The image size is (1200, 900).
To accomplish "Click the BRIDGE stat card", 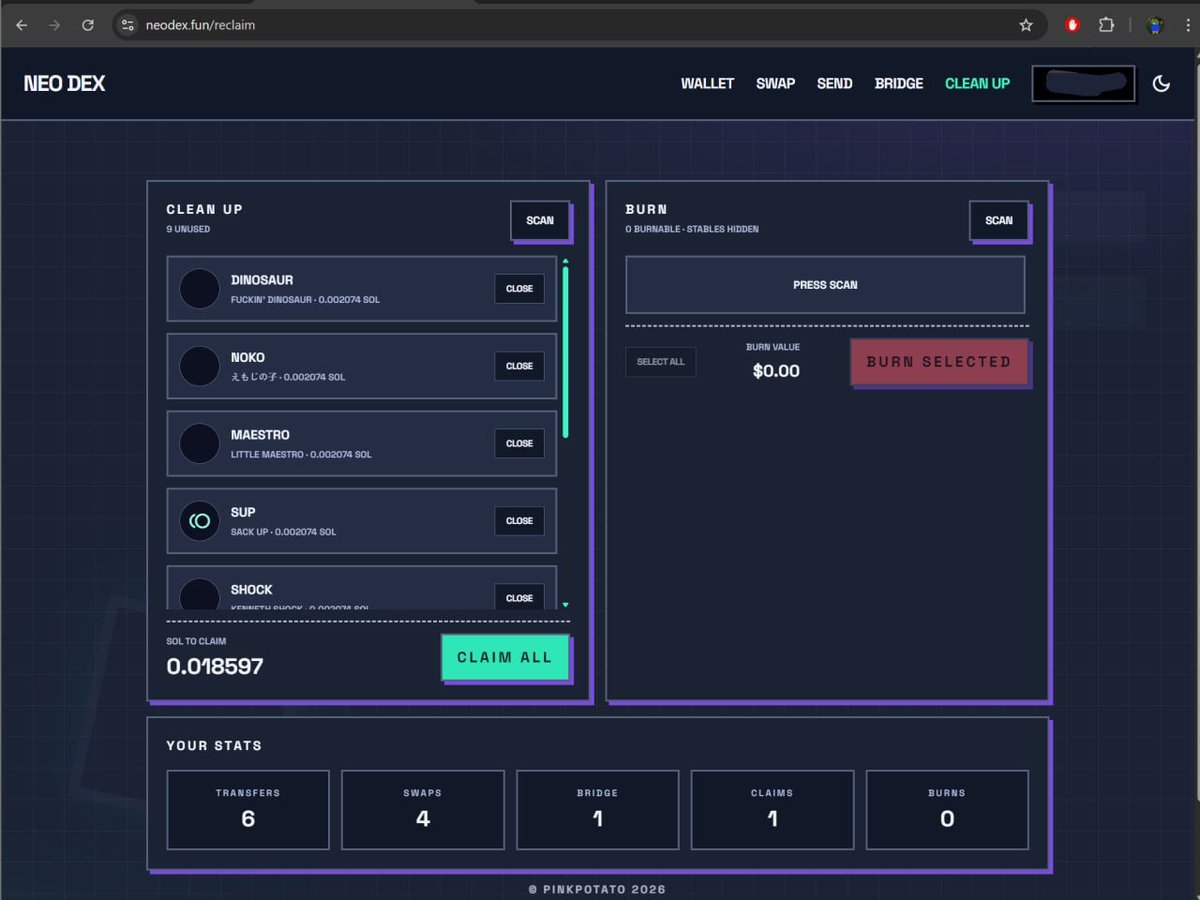I will 598,810.
